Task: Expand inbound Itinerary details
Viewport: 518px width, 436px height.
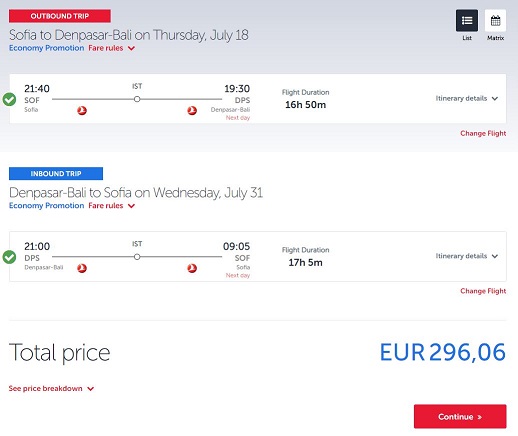Action: 467,256
